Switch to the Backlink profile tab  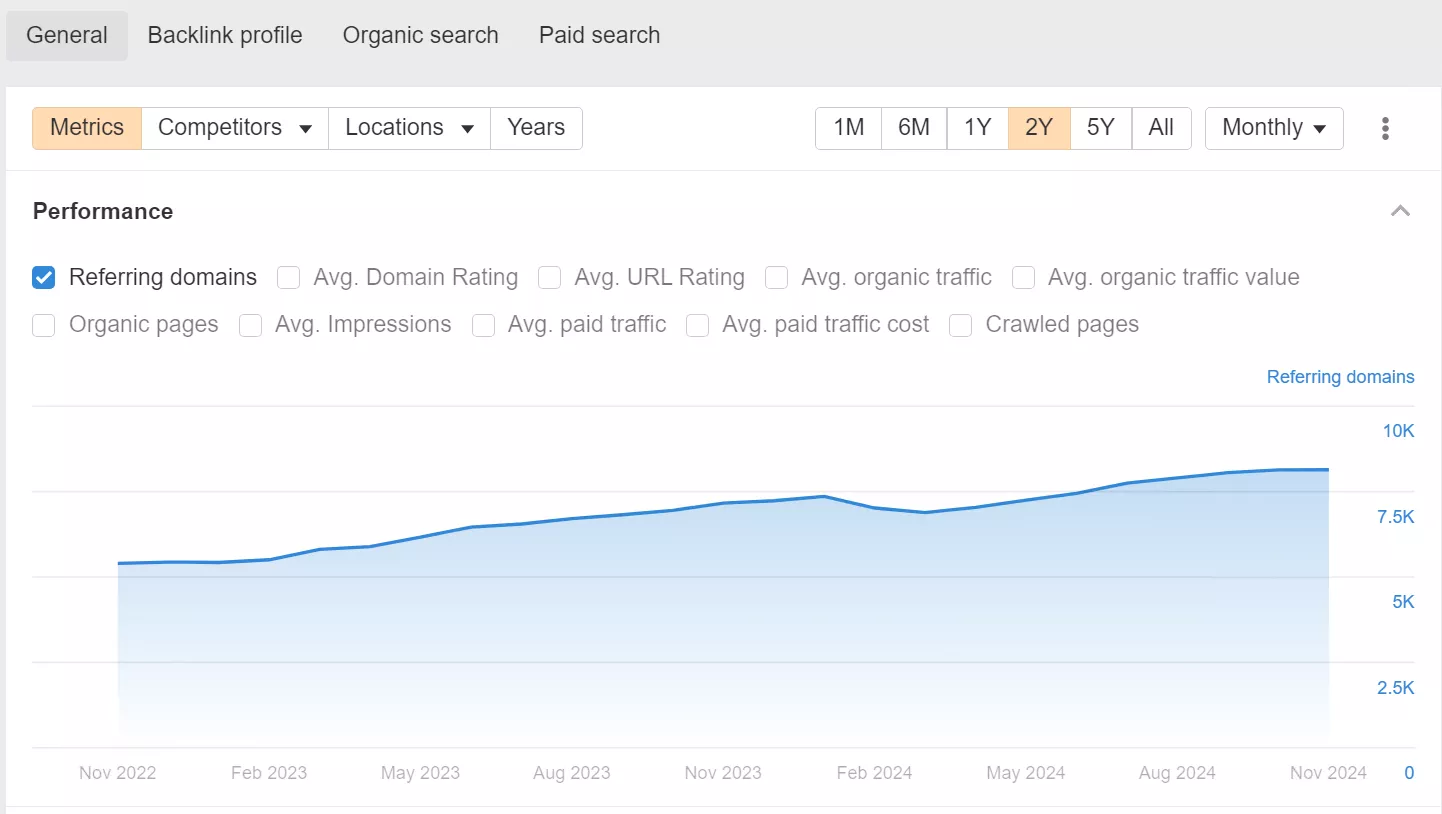(225, 35)
